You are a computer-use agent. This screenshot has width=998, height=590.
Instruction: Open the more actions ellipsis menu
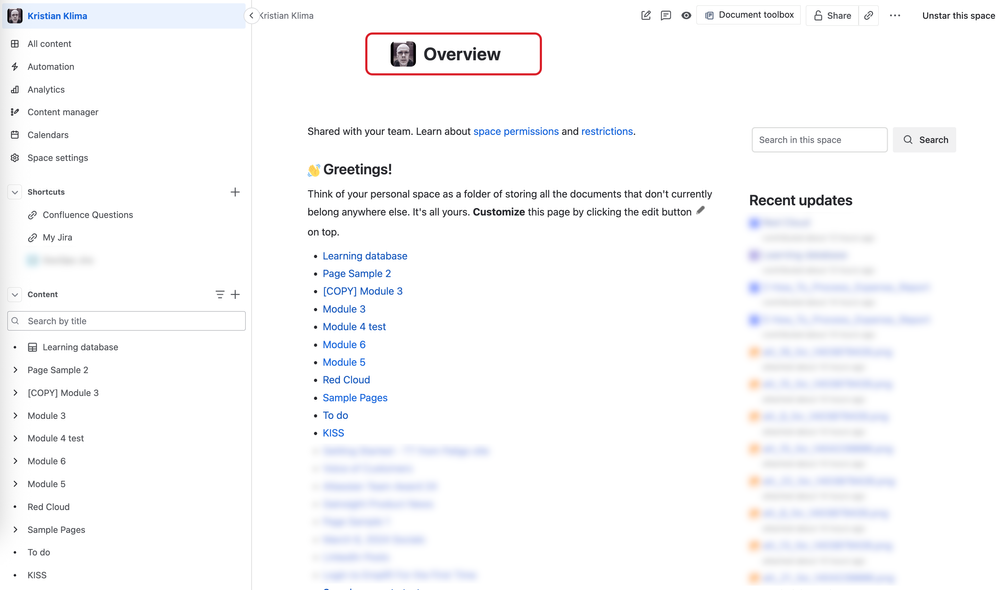click(x=895, y=15)
